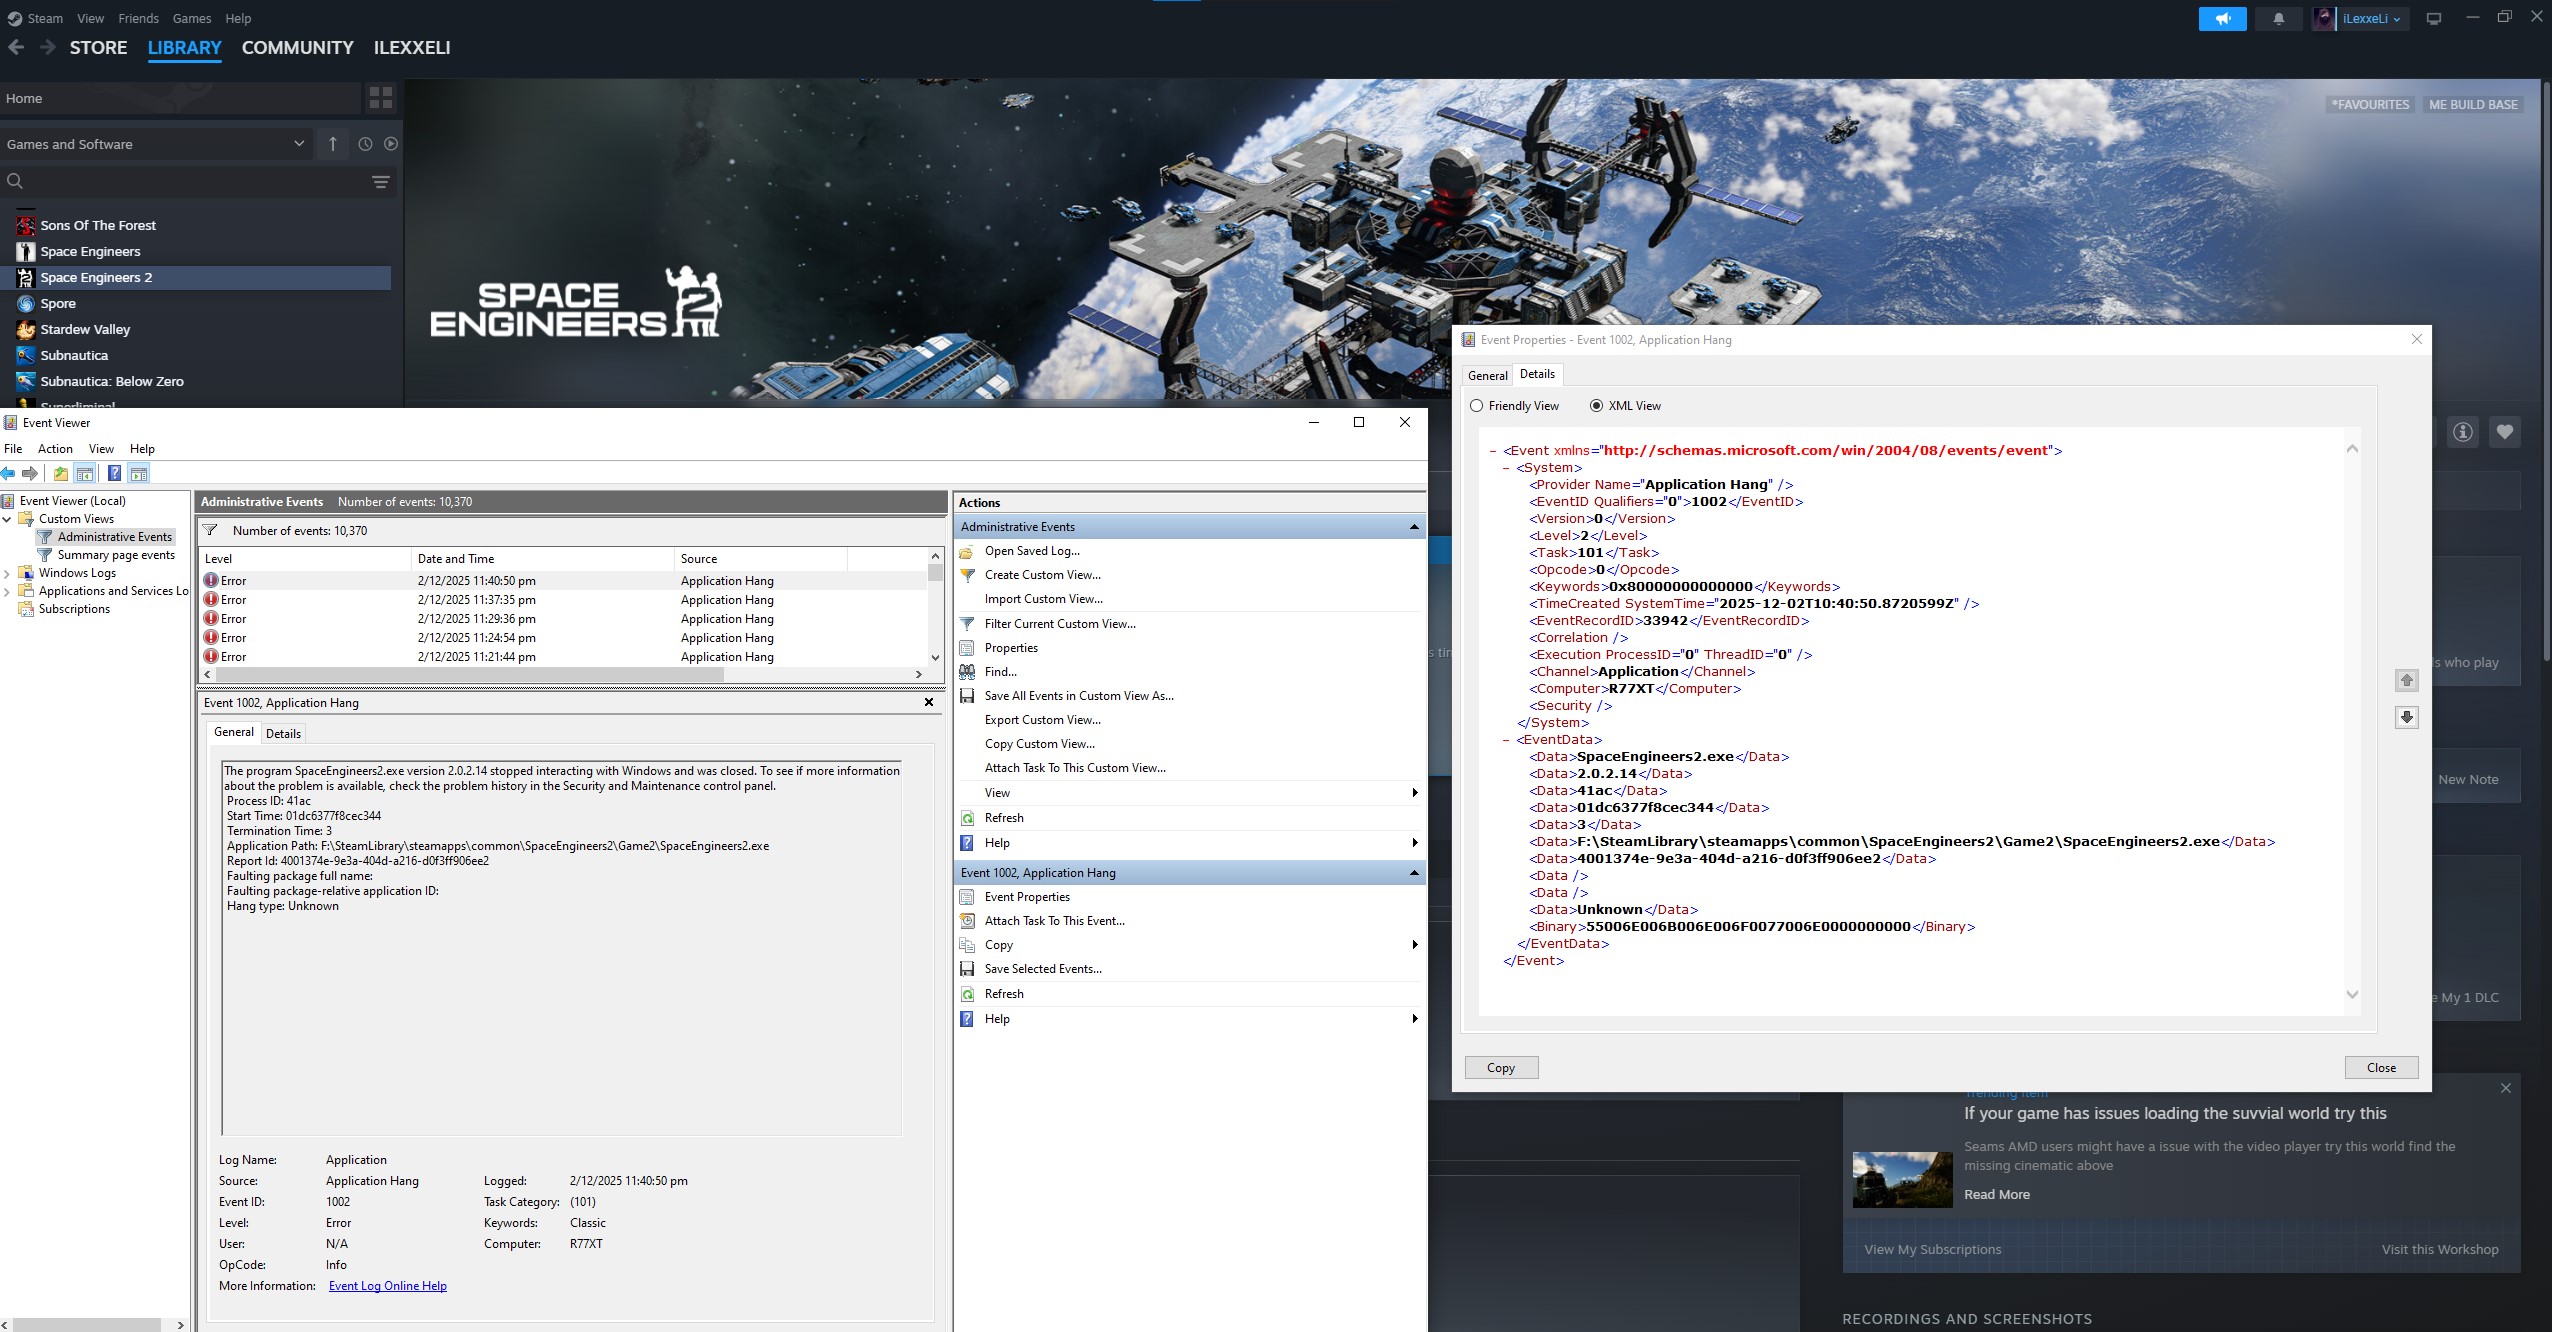Click Attach Task To This Event
The height and width of the screenshot is (1332, 2552).
pyautogui.click(x=1055, y=921)
